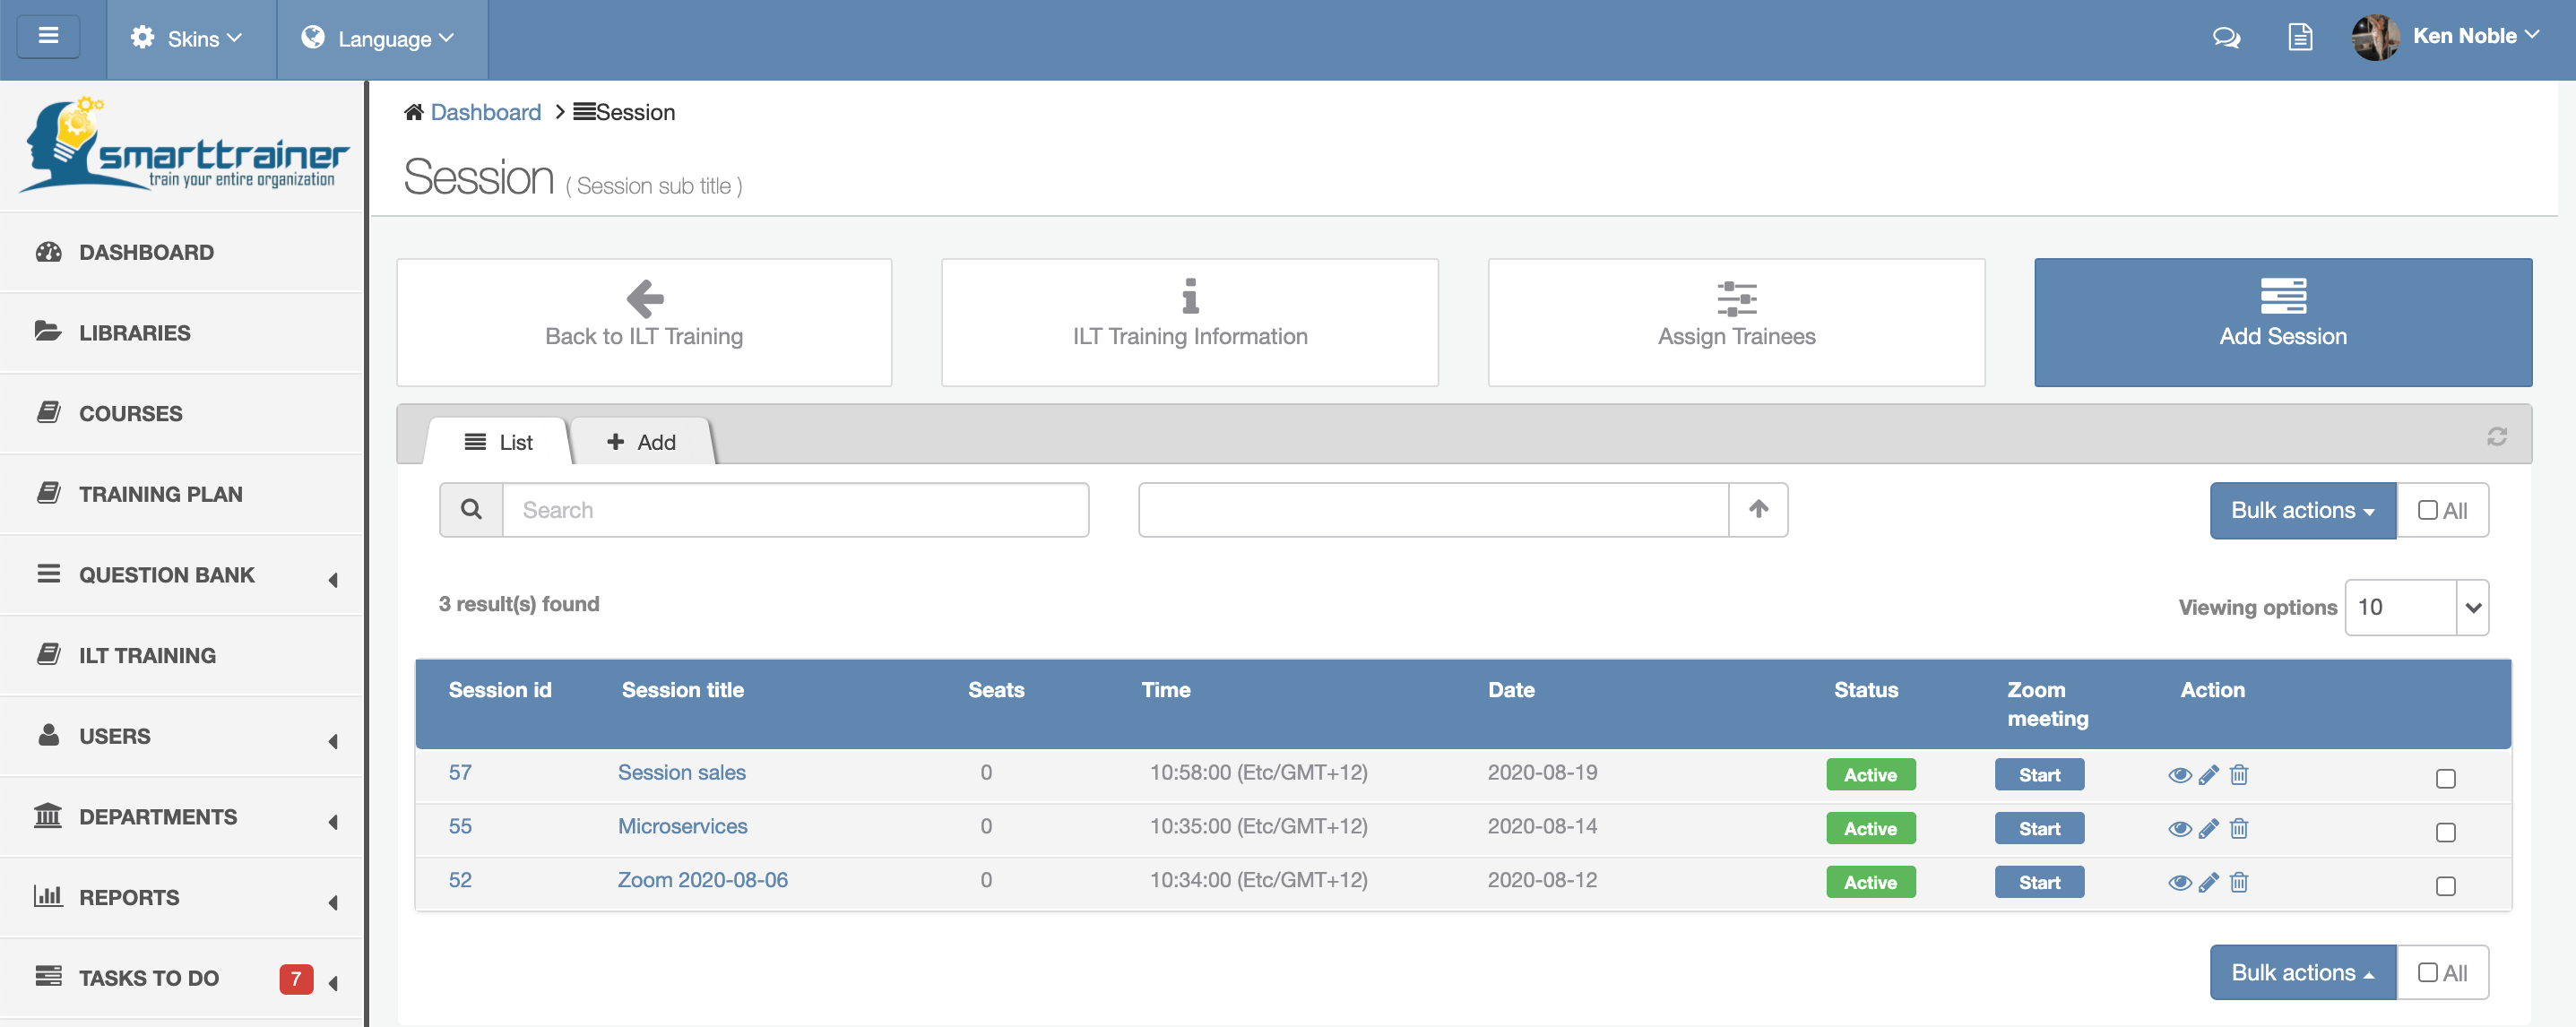Open DASHBOARD in the sidebar

coord(182,252)
